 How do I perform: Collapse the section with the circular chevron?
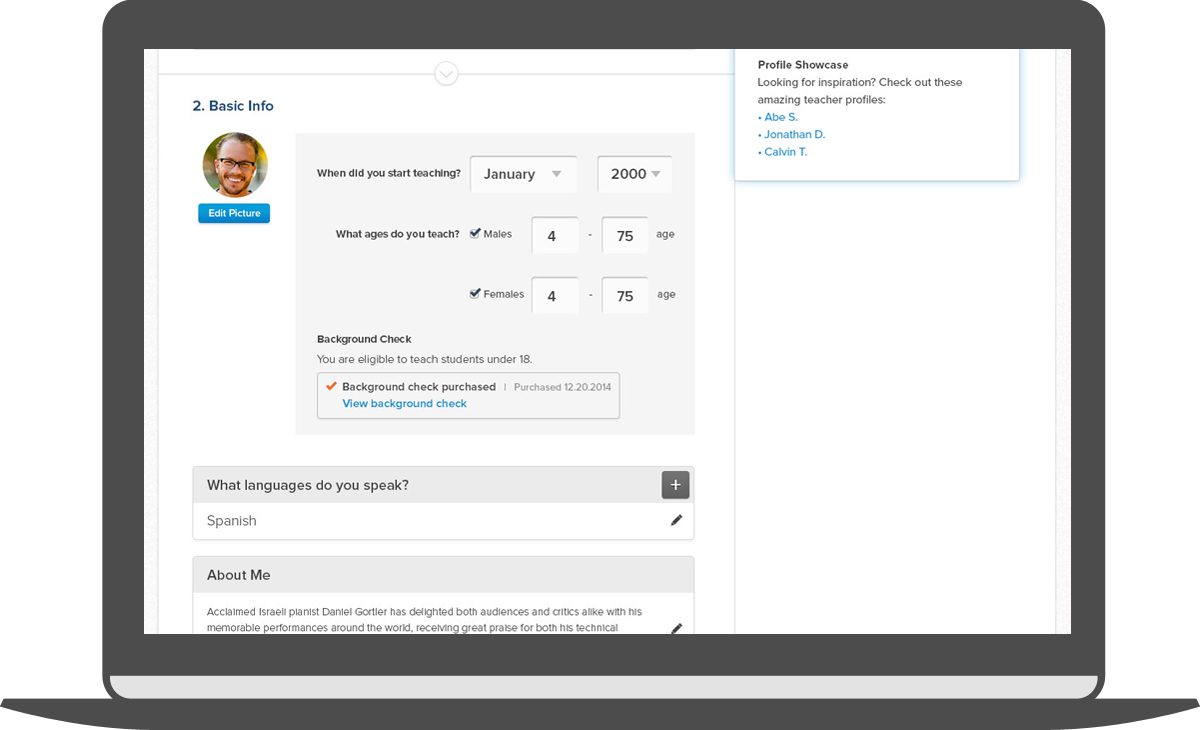click(446, 73)
